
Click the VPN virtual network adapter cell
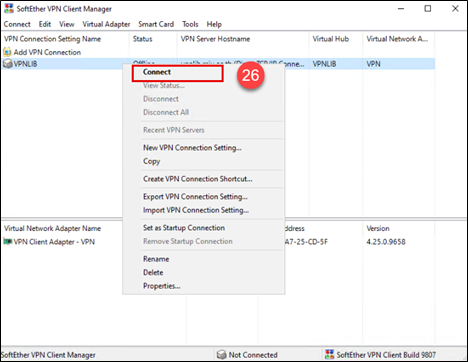[x=373, y=64]
